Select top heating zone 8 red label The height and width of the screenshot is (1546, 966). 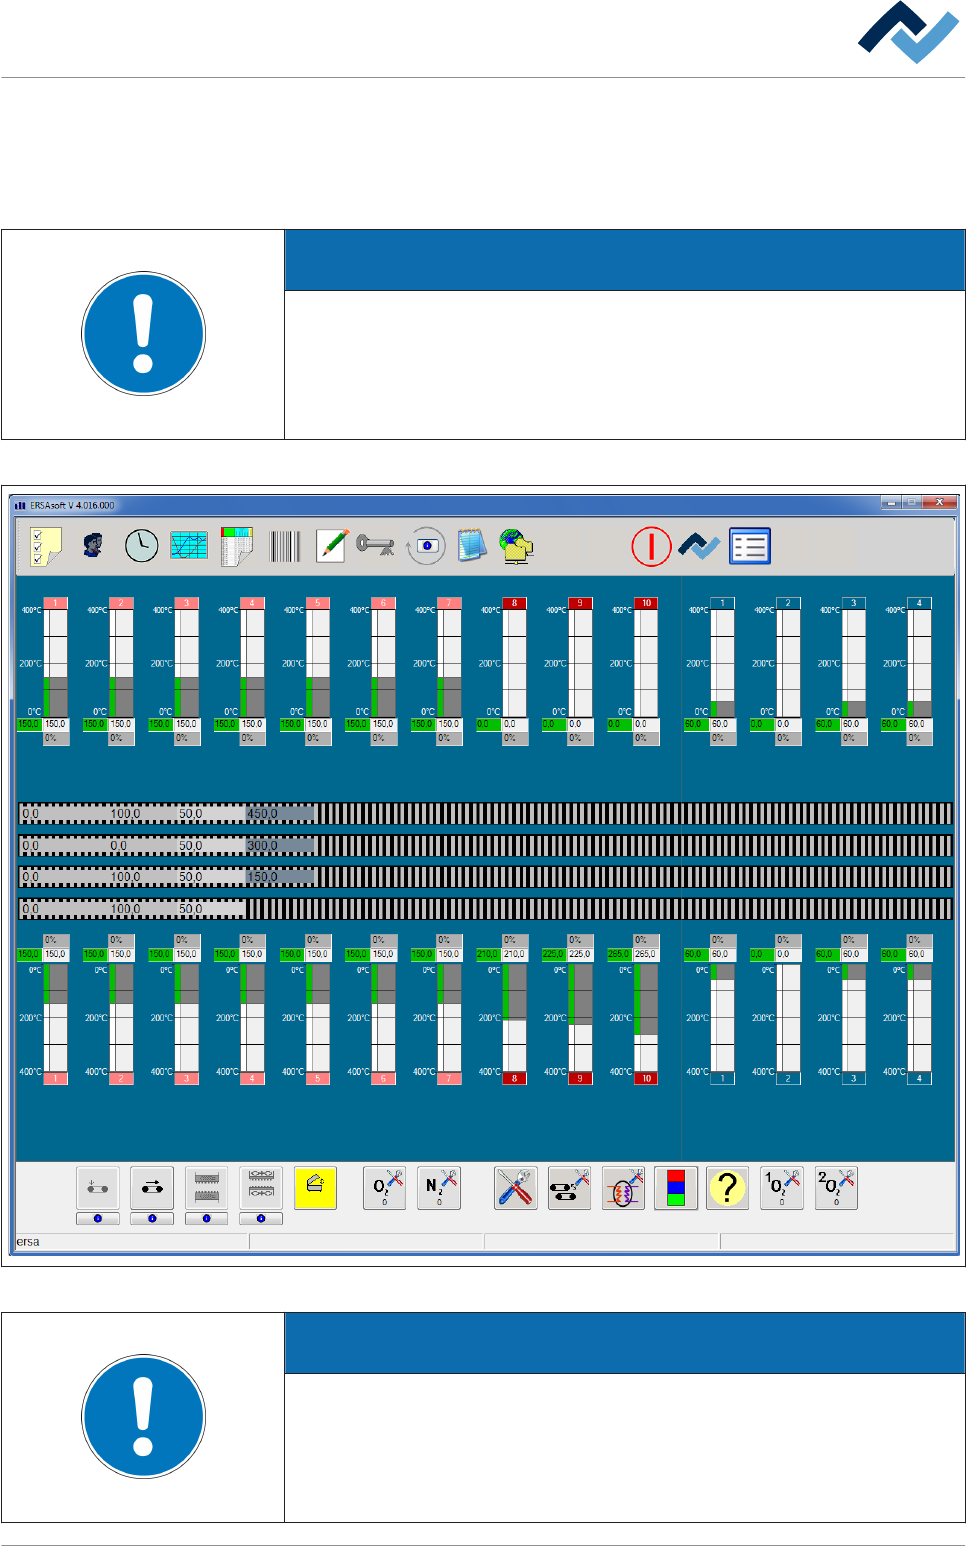click(x=515, y=603)
